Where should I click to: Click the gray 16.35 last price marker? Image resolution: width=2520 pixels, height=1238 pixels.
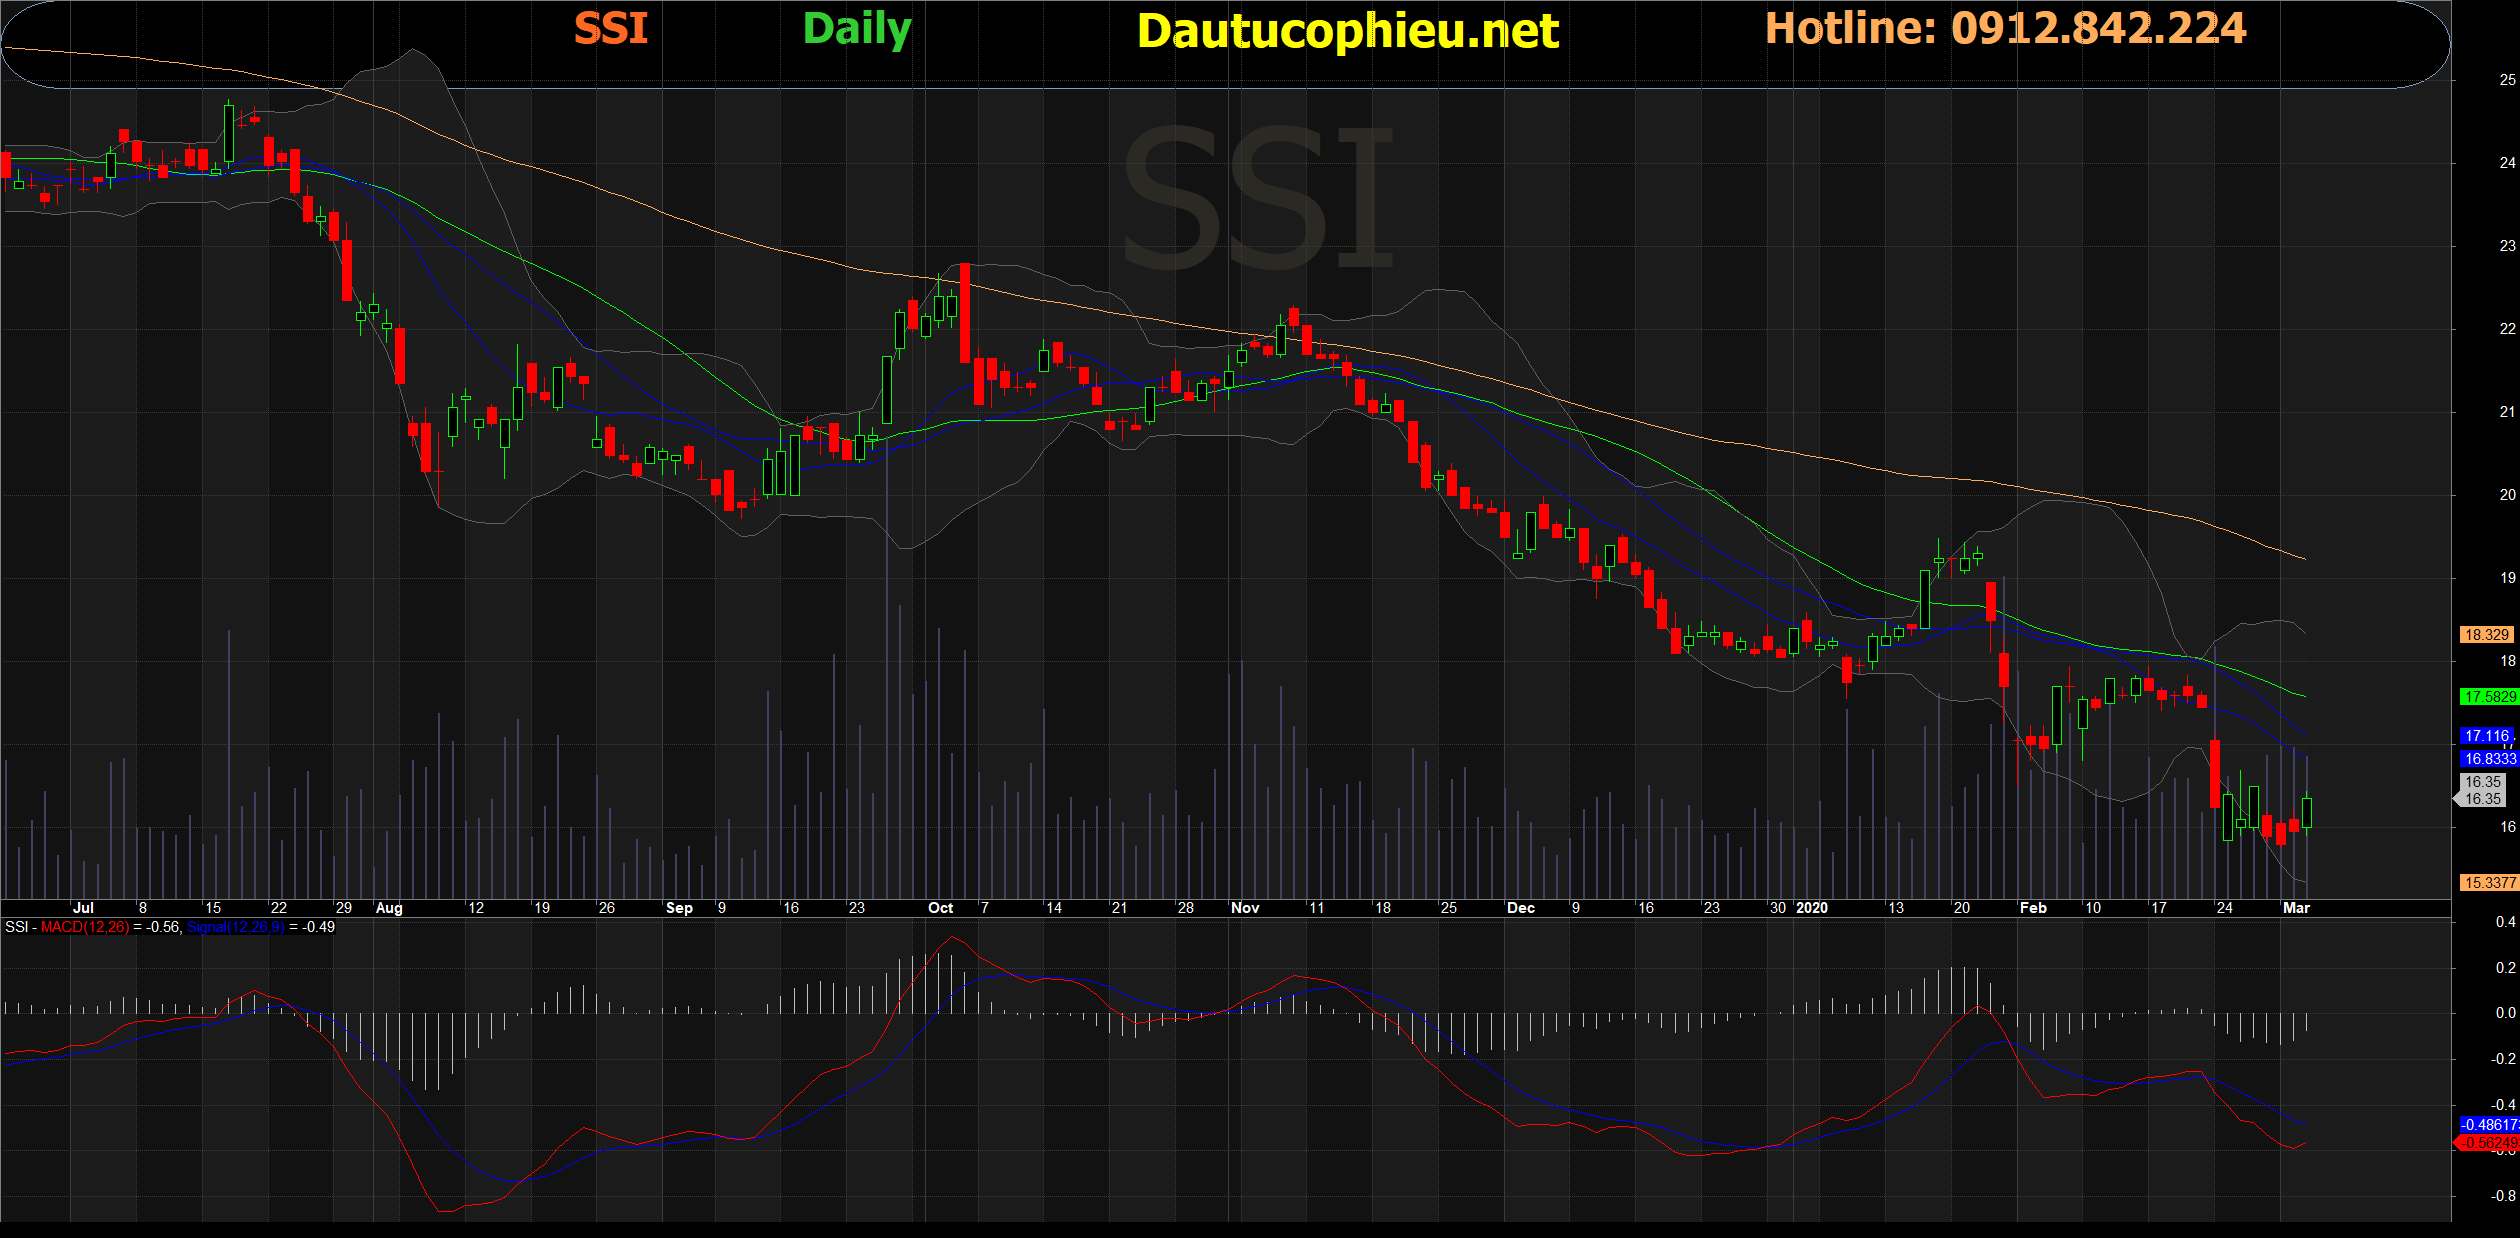tap(2483, 790)
